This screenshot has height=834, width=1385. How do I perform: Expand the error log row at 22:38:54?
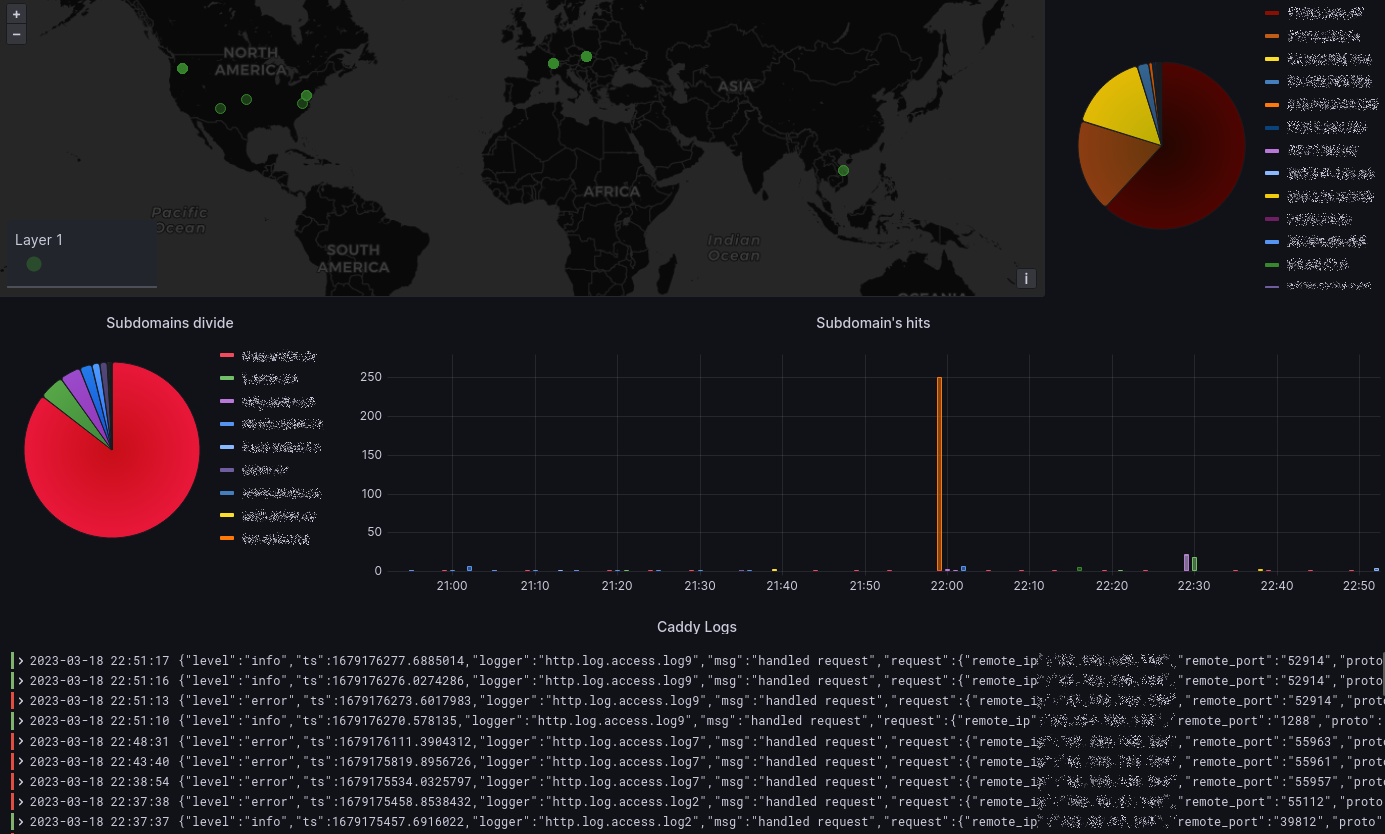click(21, 782)
